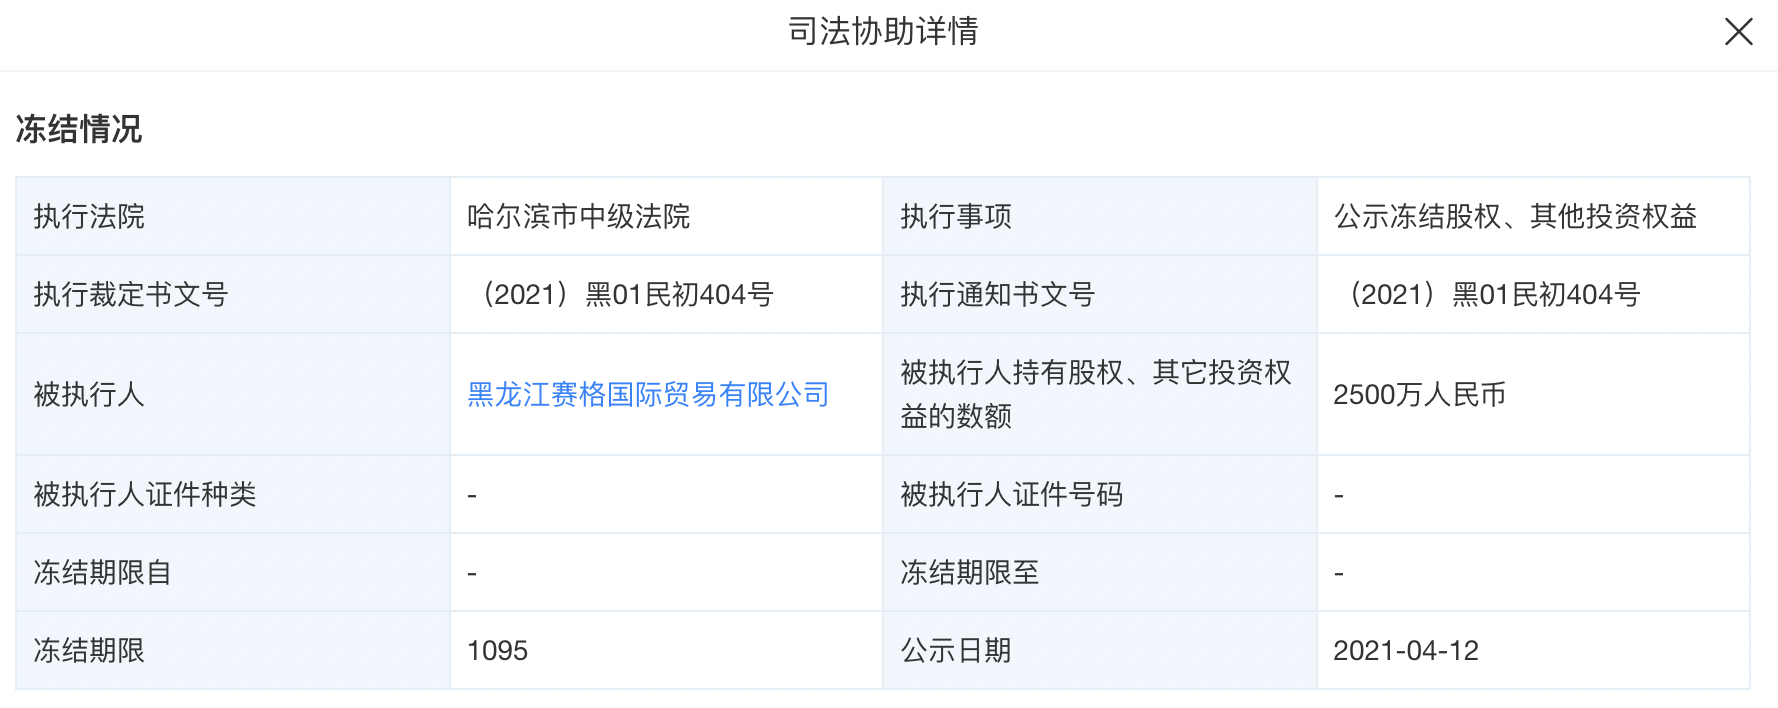The width and height of the screenshot is (1778, 708).
Task: Click the 被执行人证件号码 label cell
Action: point(1011,495)
